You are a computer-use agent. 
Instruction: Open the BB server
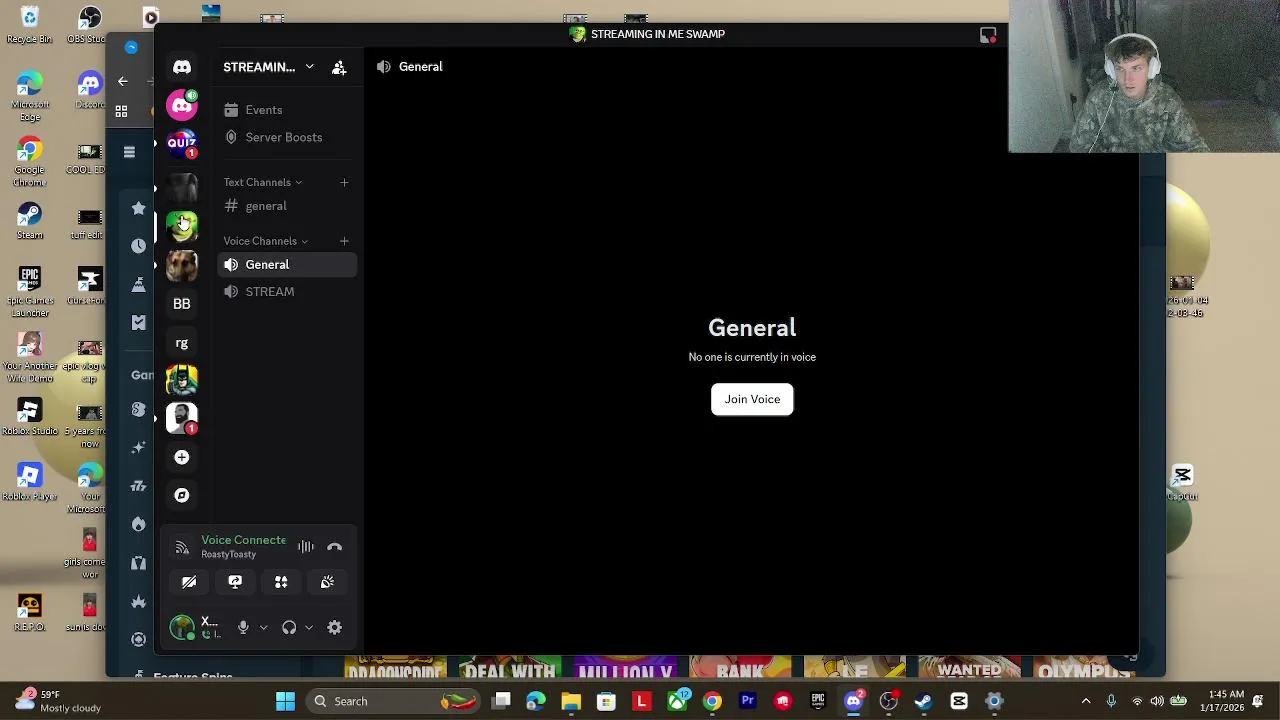coord(182,303)
